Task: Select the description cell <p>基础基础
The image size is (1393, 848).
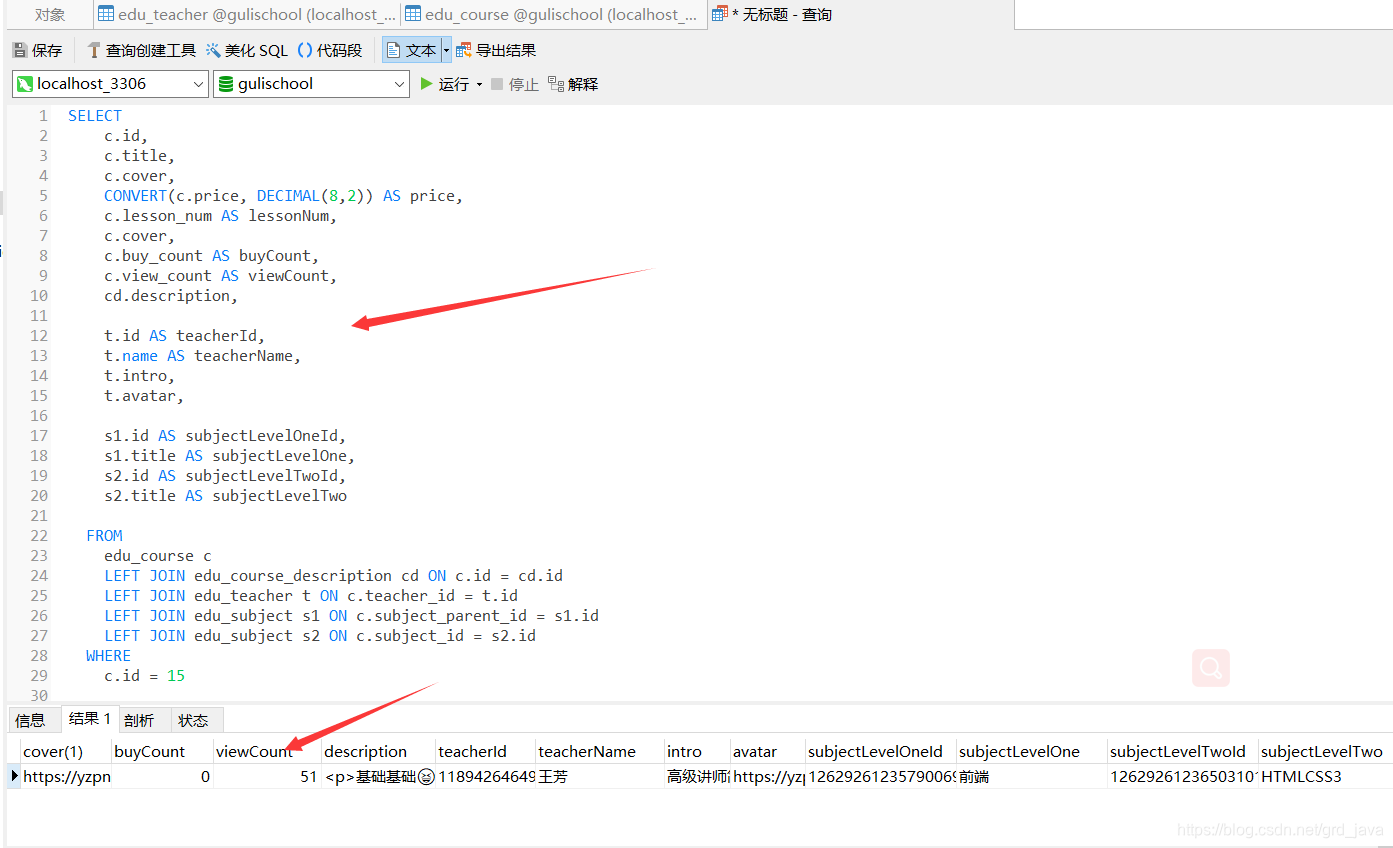Action: coord(378,776)
